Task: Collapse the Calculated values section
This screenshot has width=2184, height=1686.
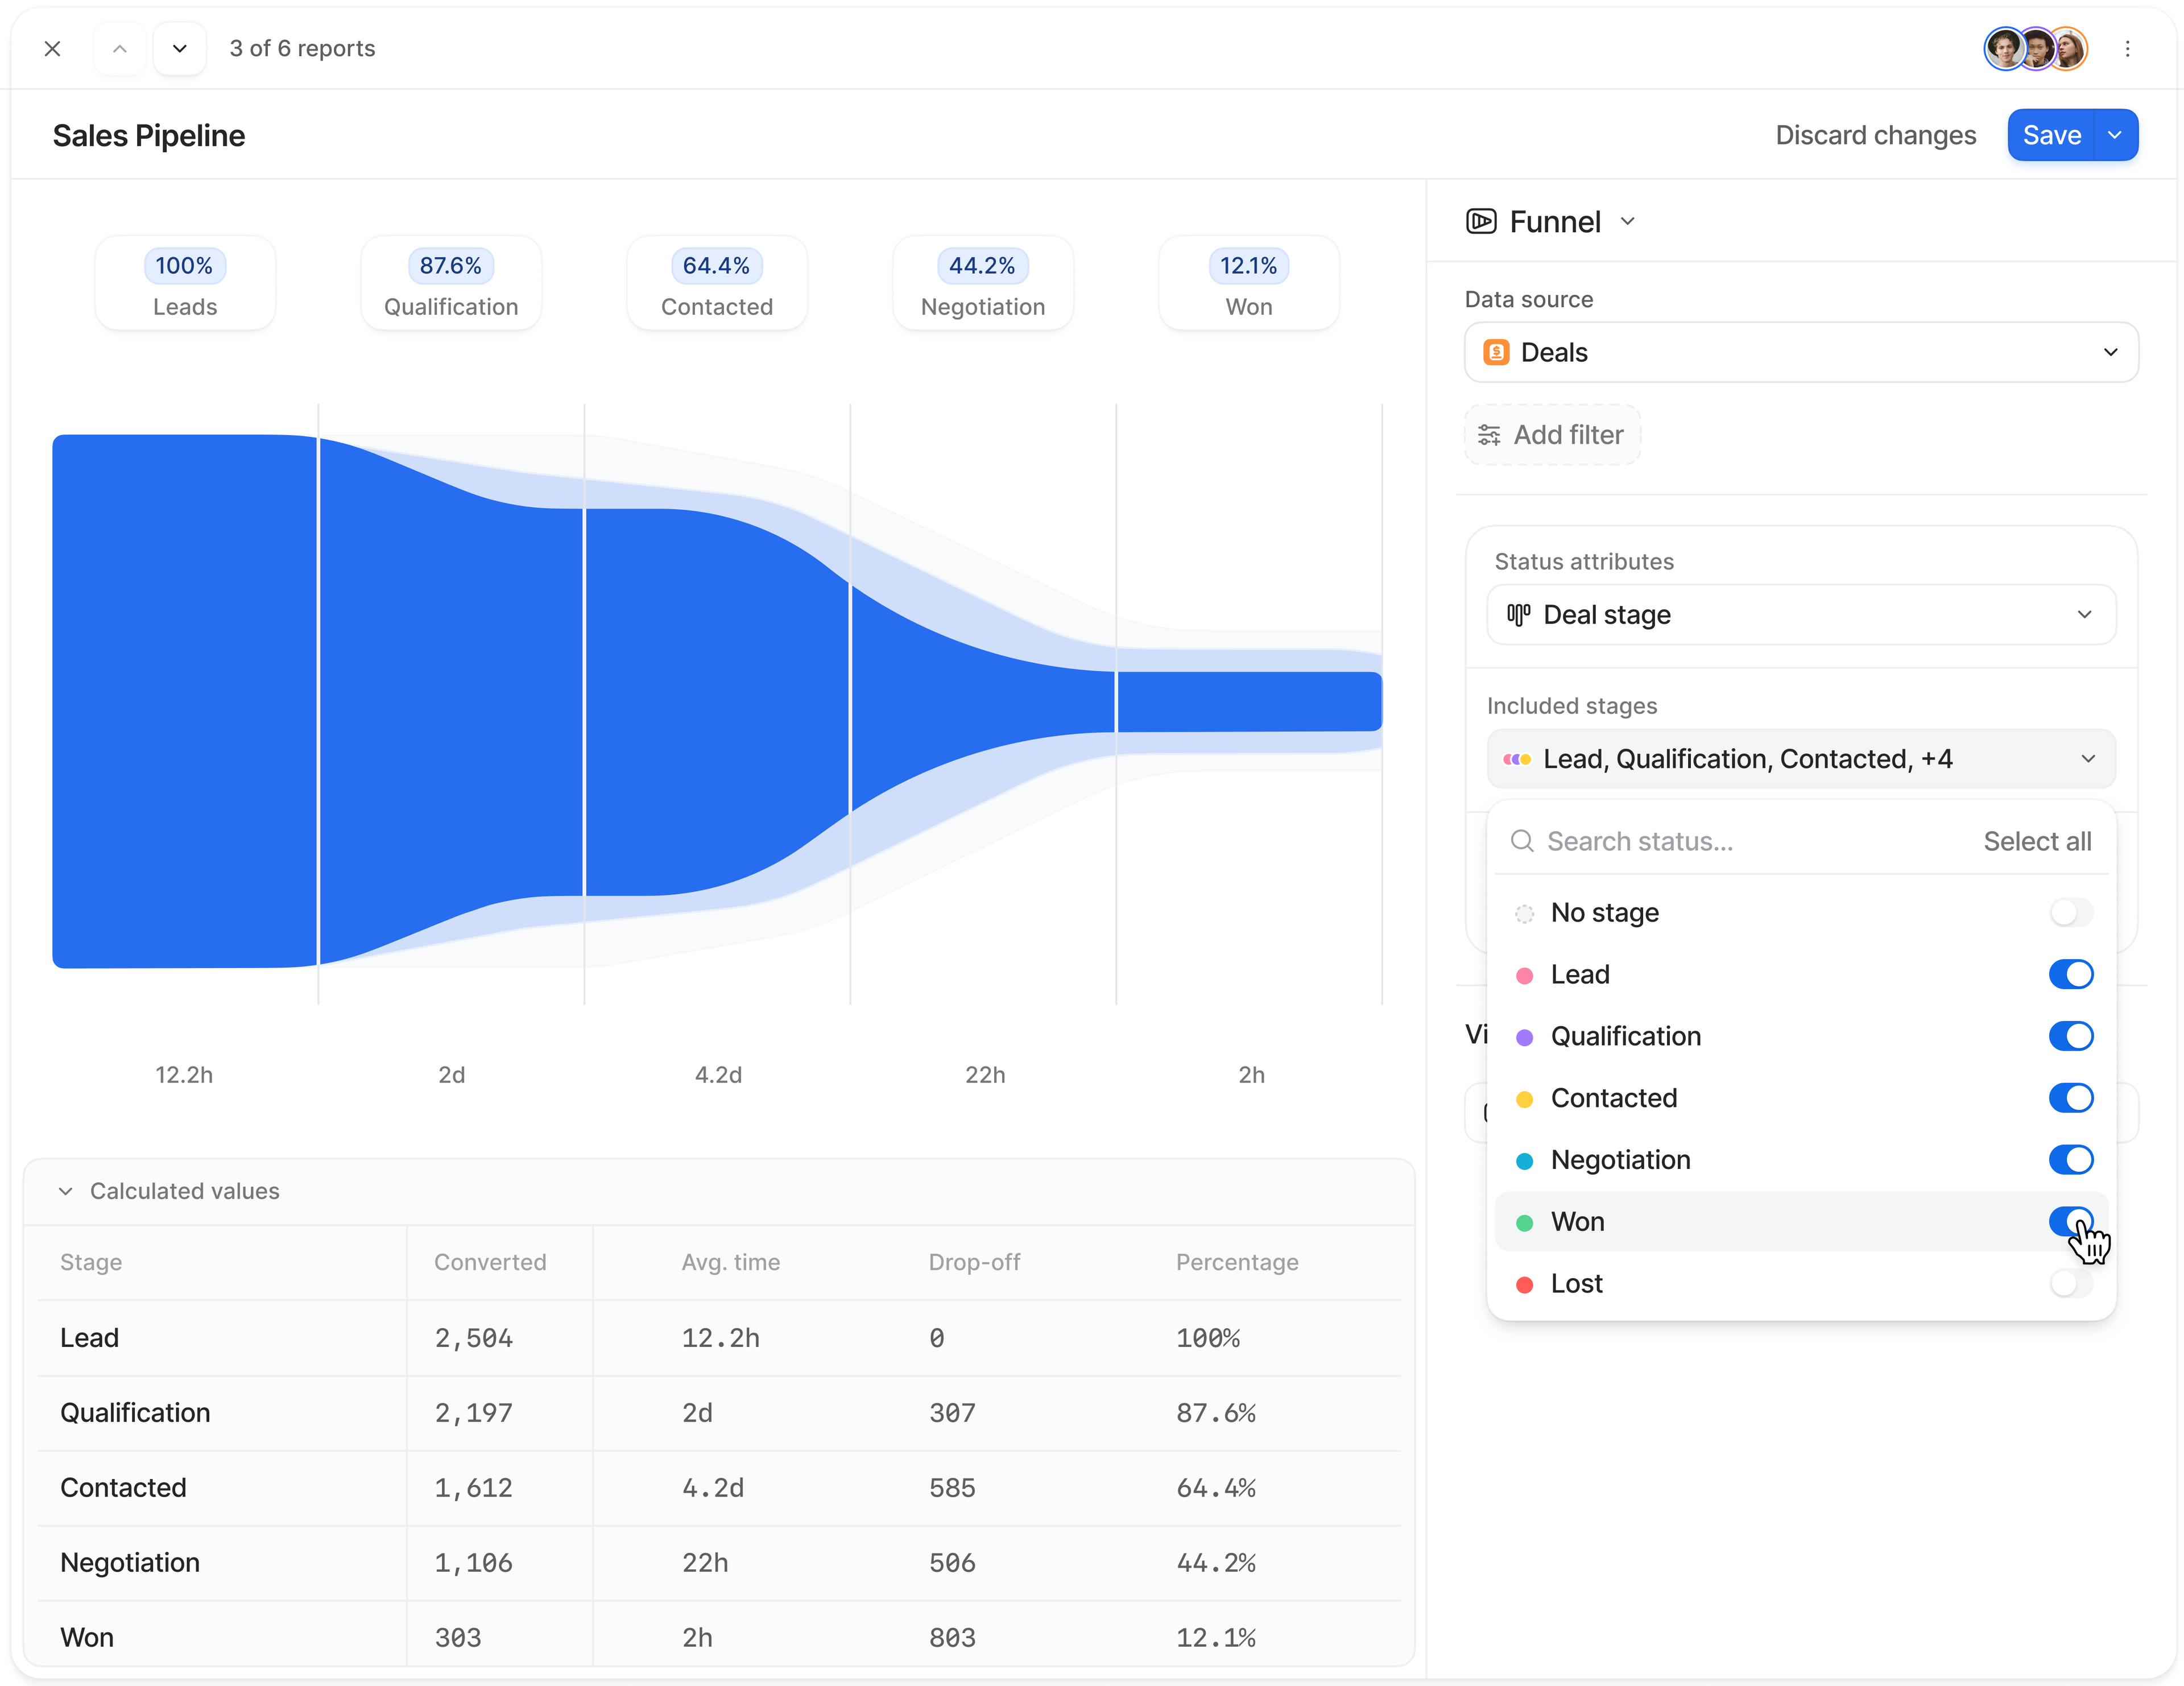Action: [66, 1191]
